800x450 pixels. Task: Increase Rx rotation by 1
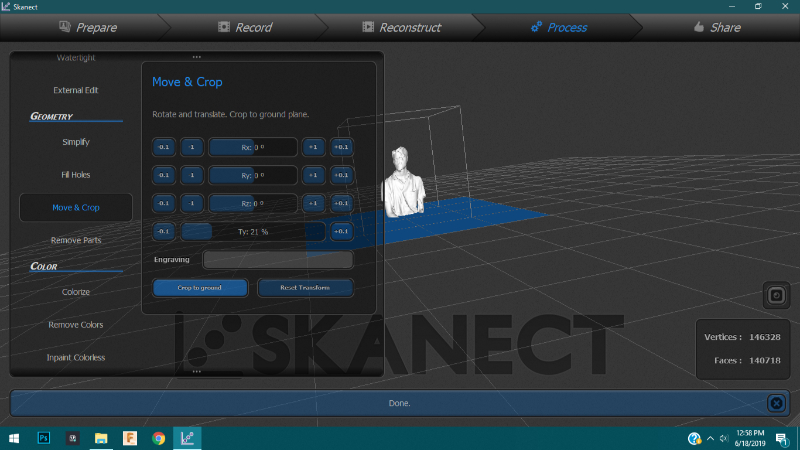[313, 147]
